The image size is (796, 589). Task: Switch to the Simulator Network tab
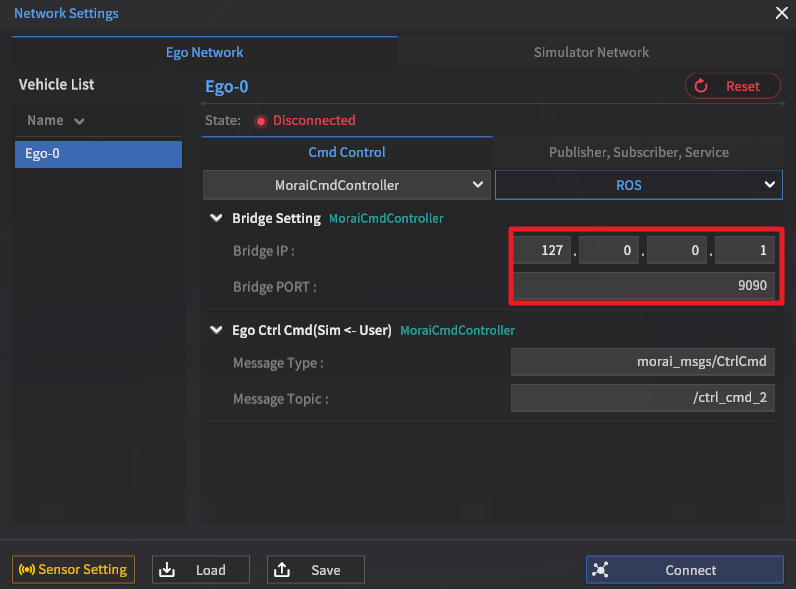591,52
